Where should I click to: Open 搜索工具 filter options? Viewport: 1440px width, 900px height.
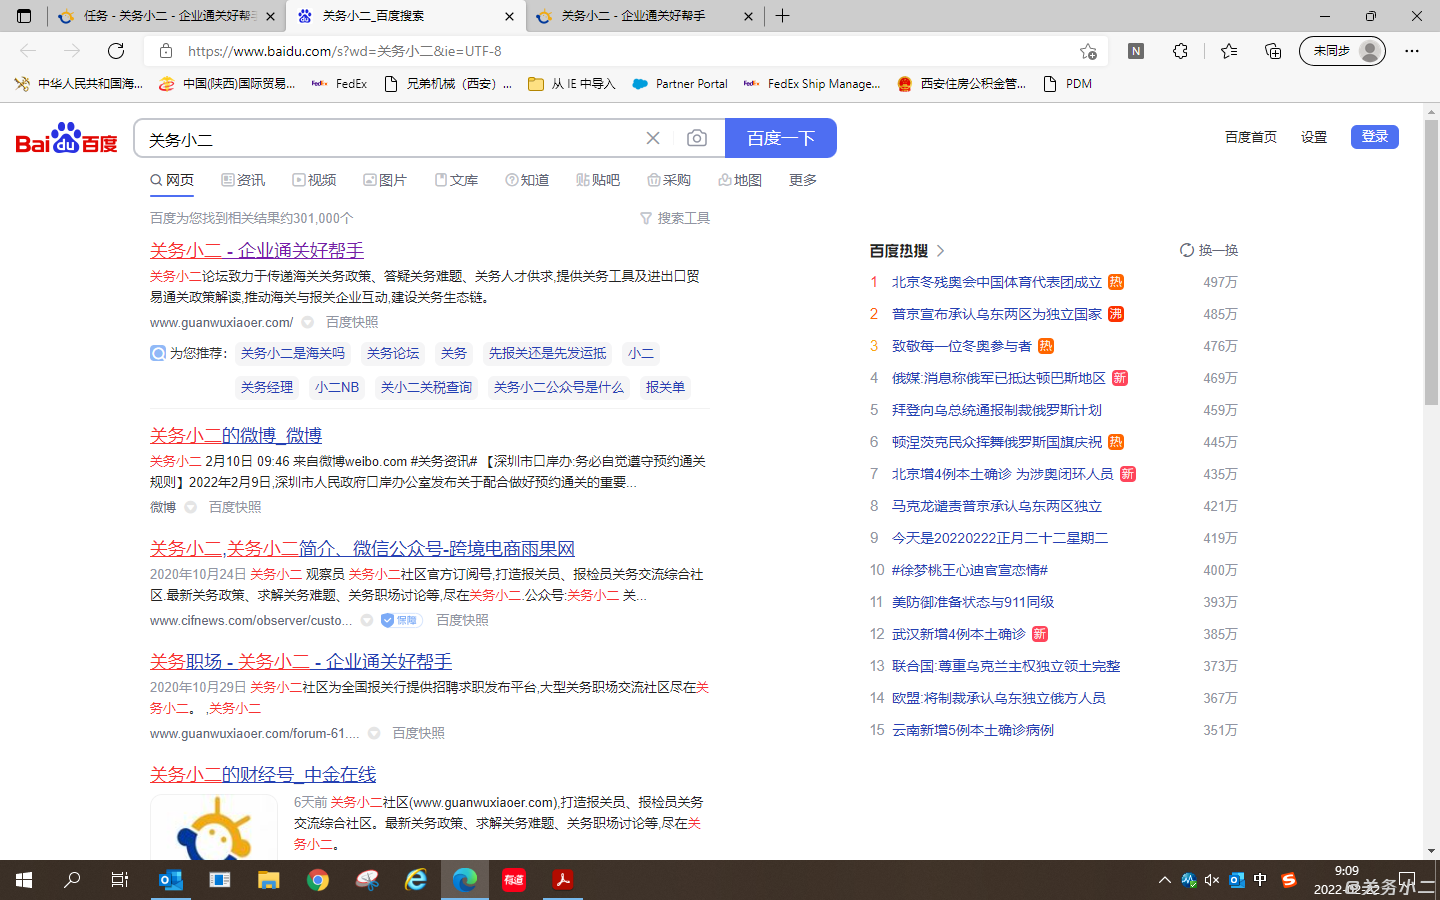(675, 218)
